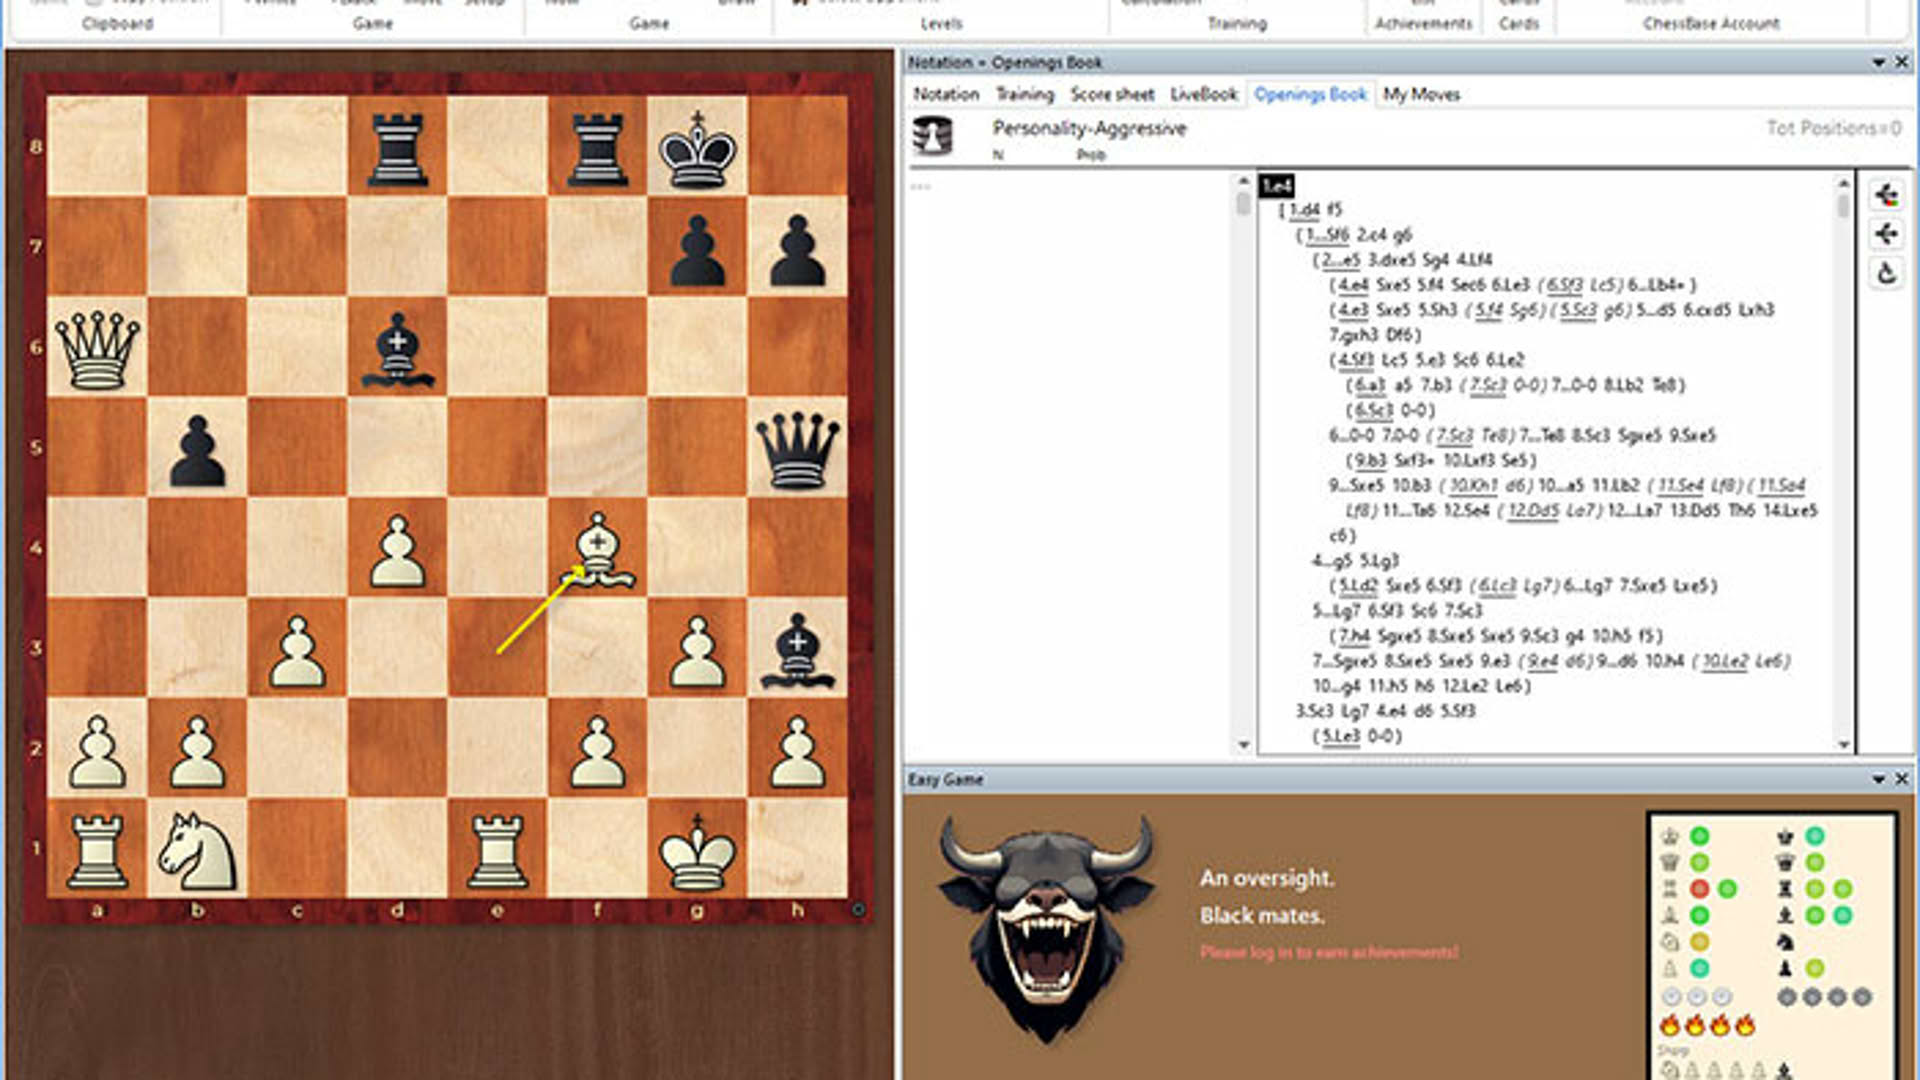The image size is (1920, 1080).
Task: Select the black king on g8
Action: (697, 148)
